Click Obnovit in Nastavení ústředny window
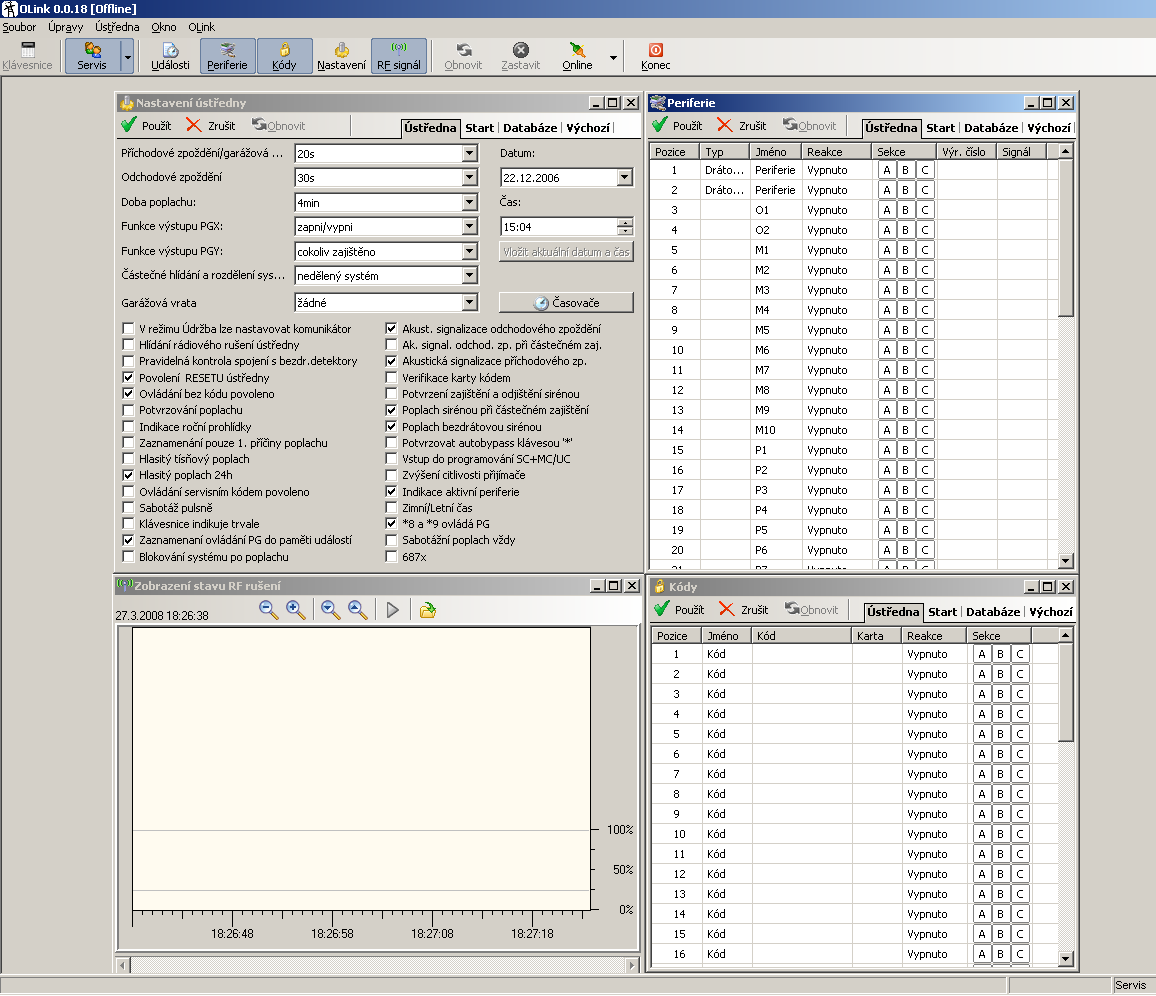 click(x=279, y=125)
